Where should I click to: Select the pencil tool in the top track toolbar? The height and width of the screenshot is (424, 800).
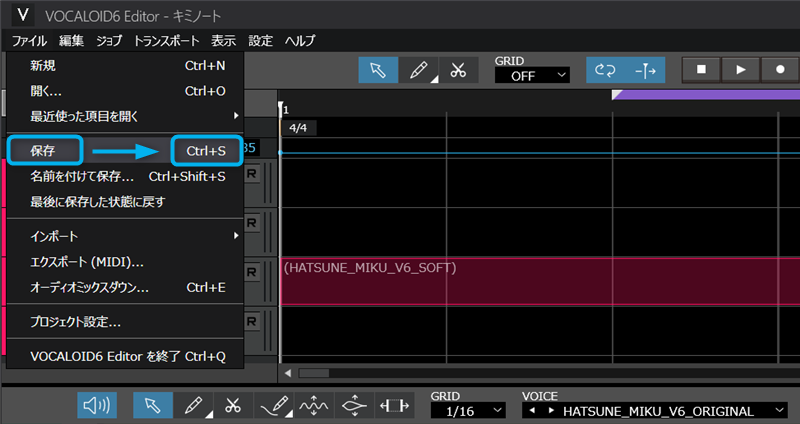click(418, 70)
